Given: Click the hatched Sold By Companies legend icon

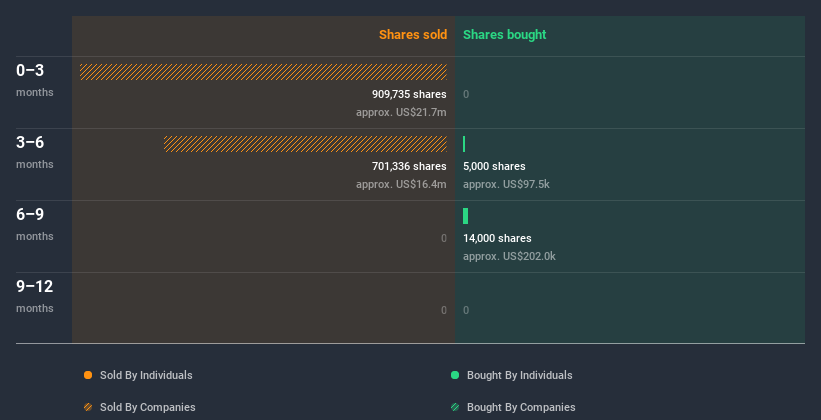Looking at the screenshot, I should 88,407.
